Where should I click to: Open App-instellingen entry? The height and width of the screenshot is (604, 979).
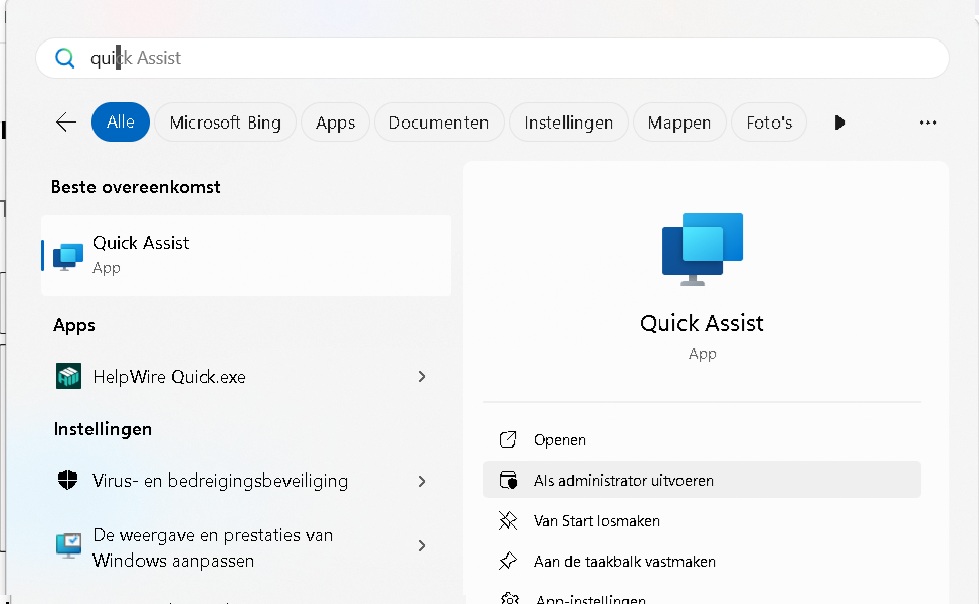pos(702,597)
